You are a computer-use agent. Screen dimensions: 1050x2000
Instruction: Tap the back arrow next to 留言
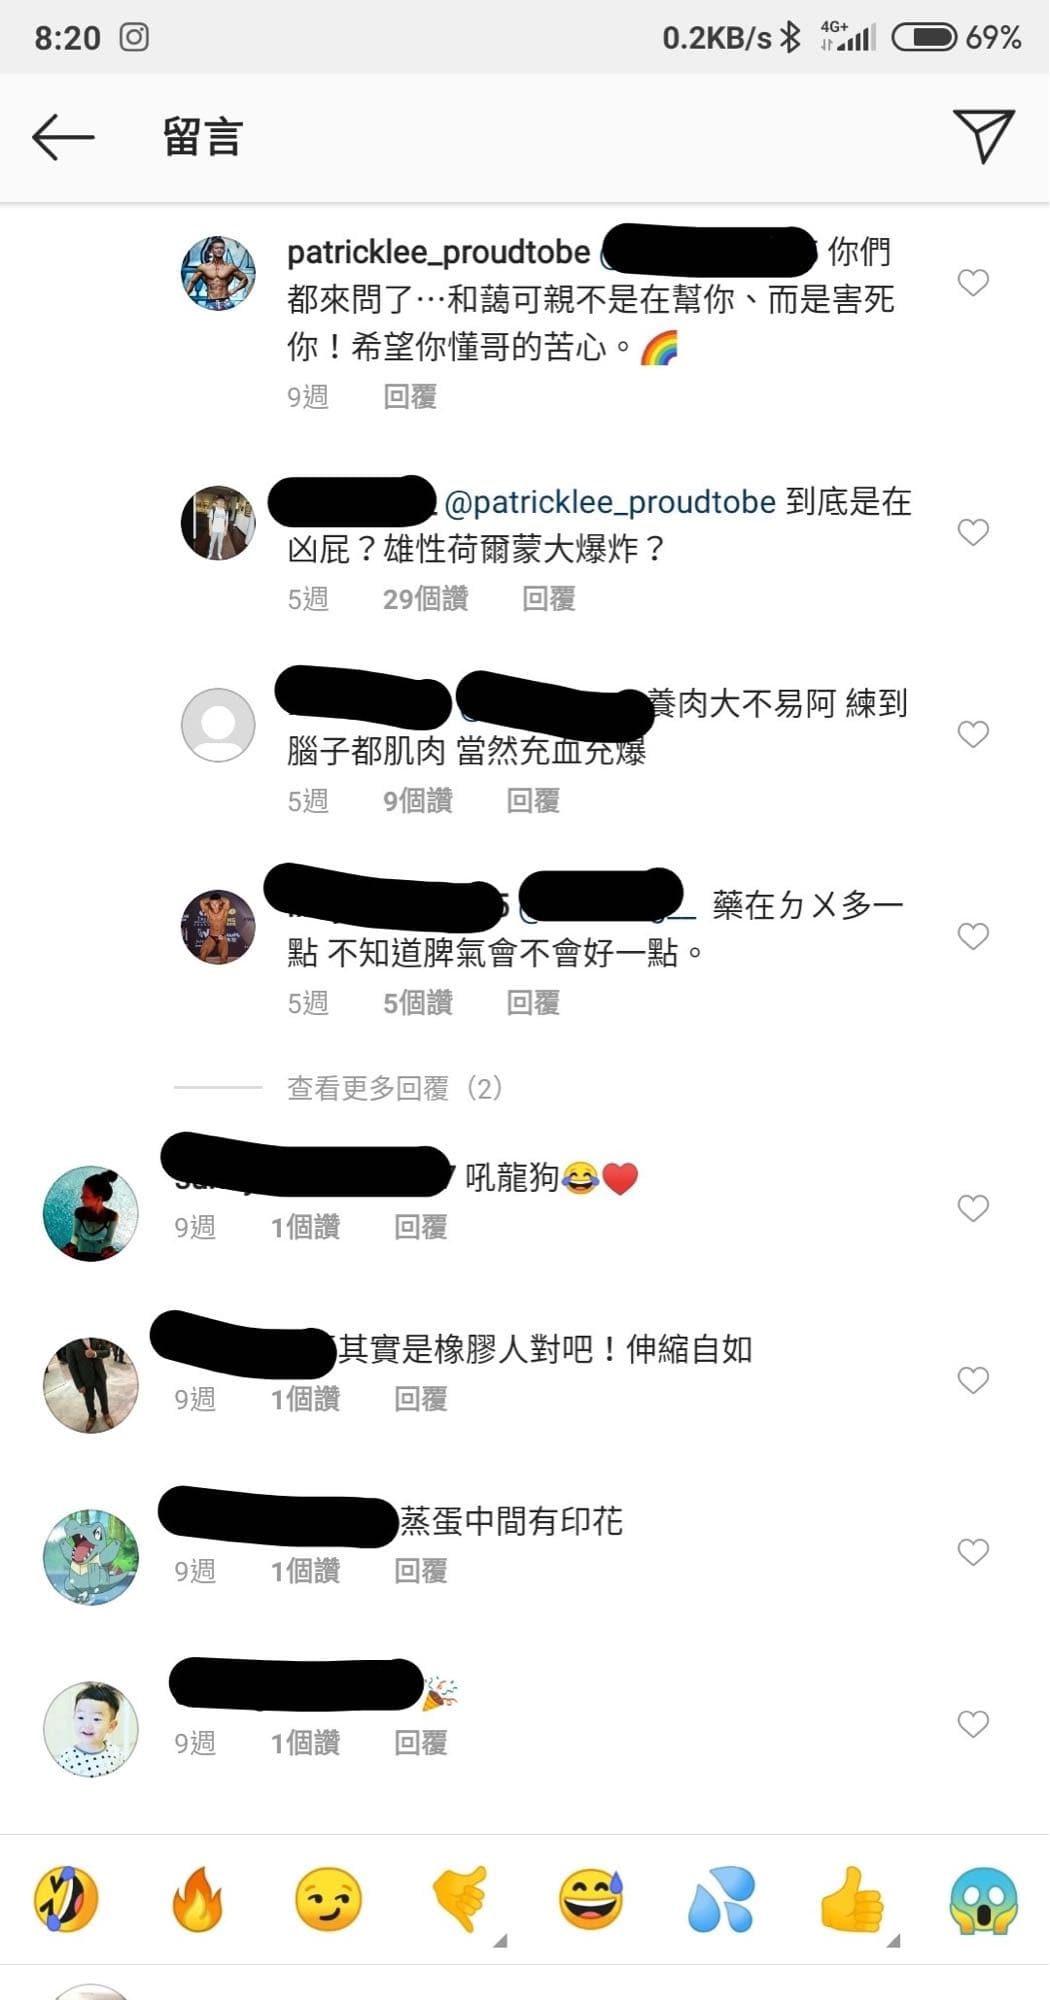pos(63,137)
